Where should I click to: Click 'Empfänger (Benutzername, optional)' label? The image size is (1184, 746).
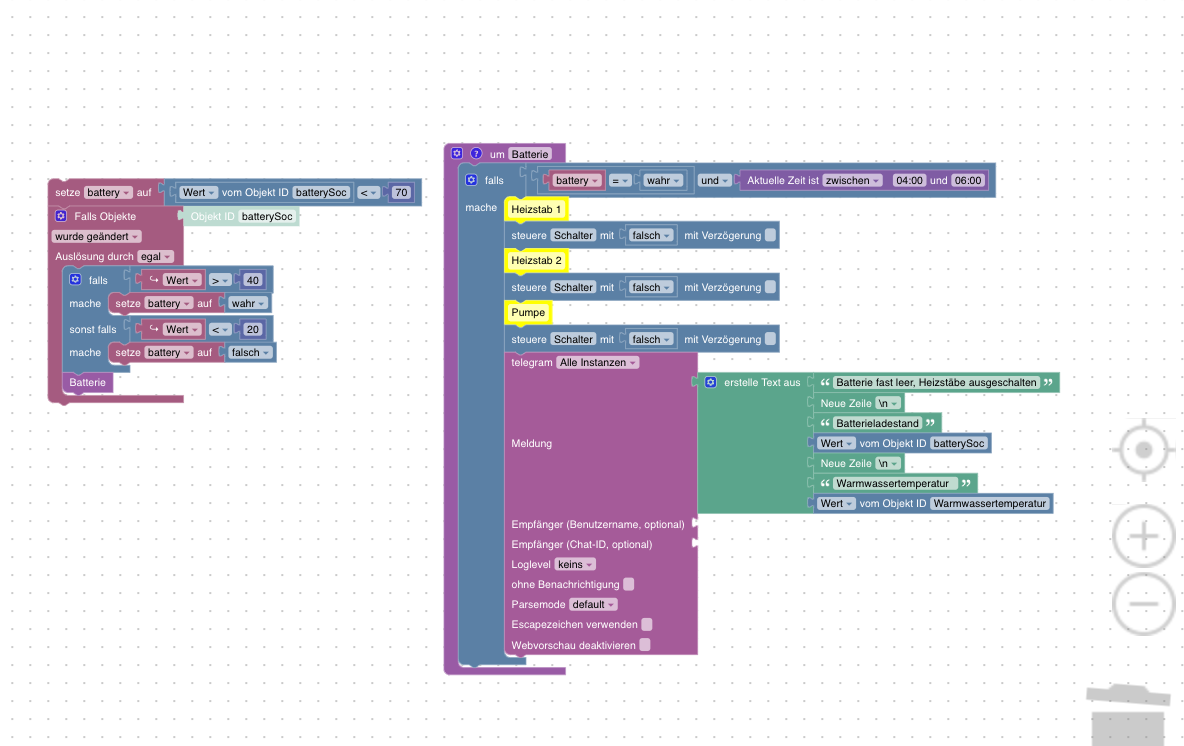click(598, 524)
